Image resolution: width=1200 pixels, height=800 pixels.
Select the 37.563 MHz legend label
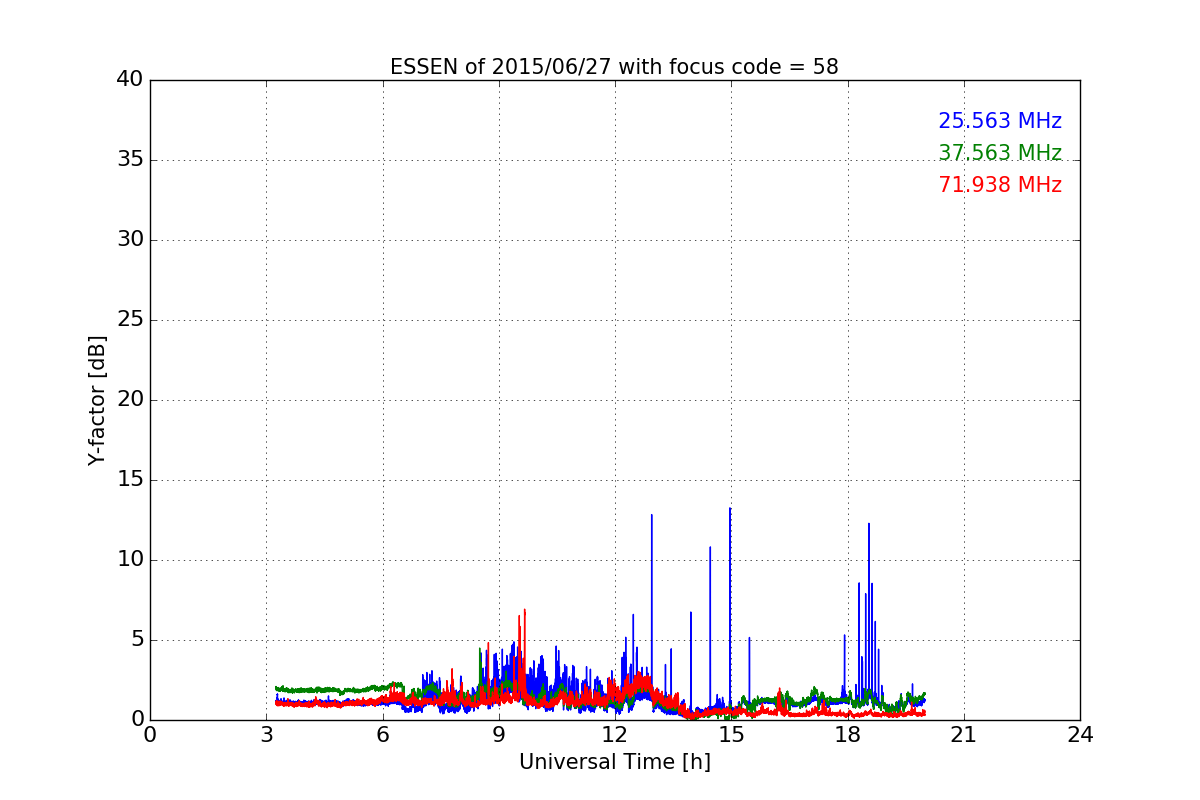click(x=1000, y=153)
